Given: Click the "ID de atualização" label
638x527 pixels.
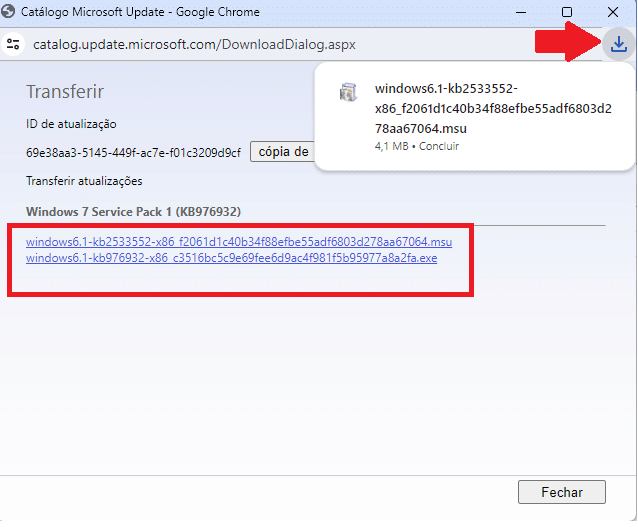Looking at the screenshot, I should (71, 124).
